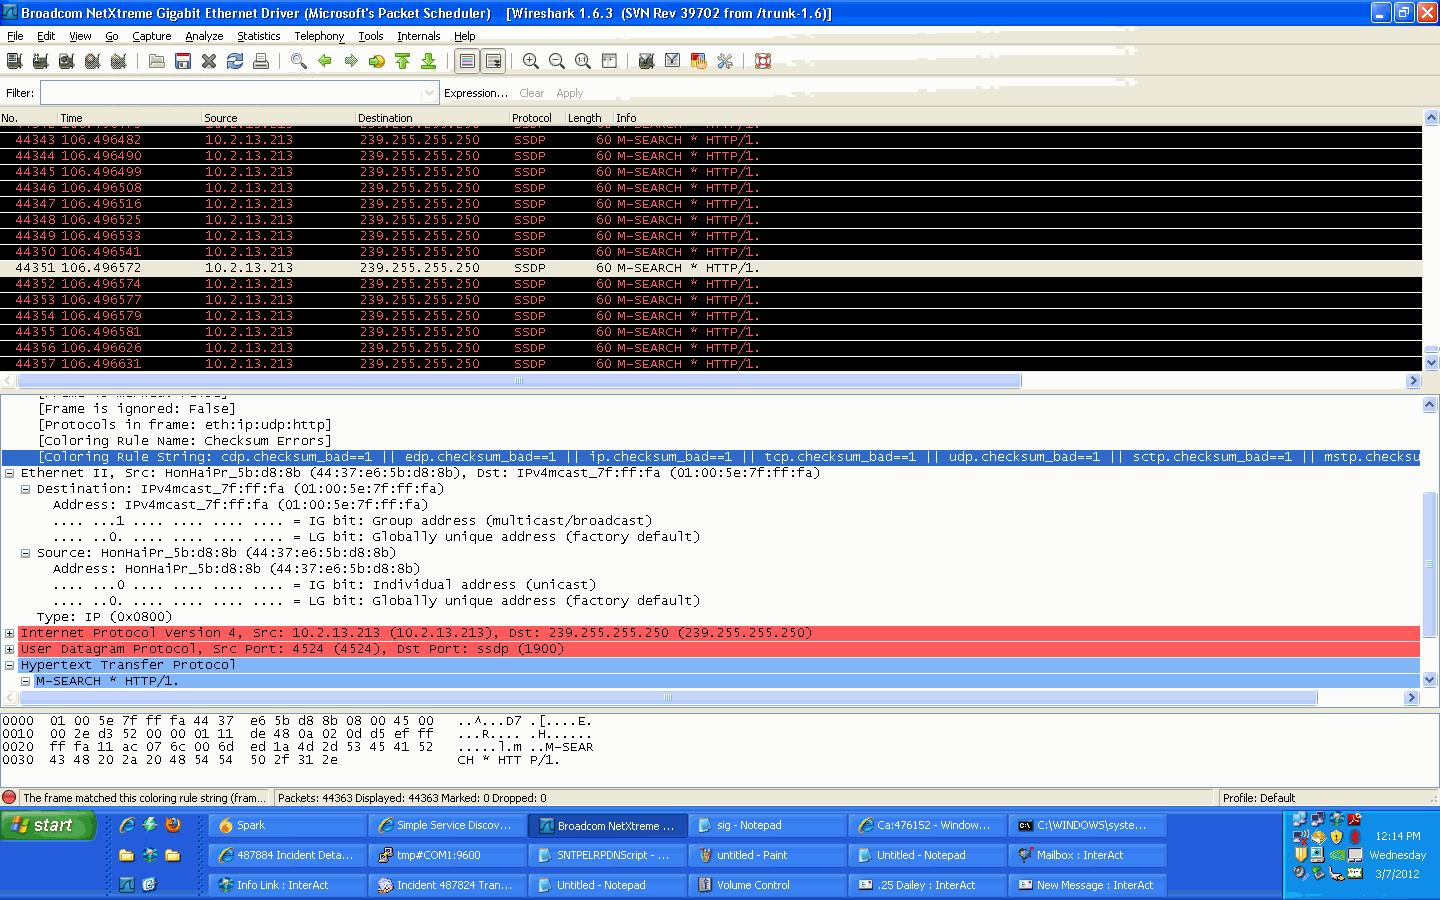Print the packets
Image resolution: width=1440 pixels, height=900 pixels.
(261, 61)
